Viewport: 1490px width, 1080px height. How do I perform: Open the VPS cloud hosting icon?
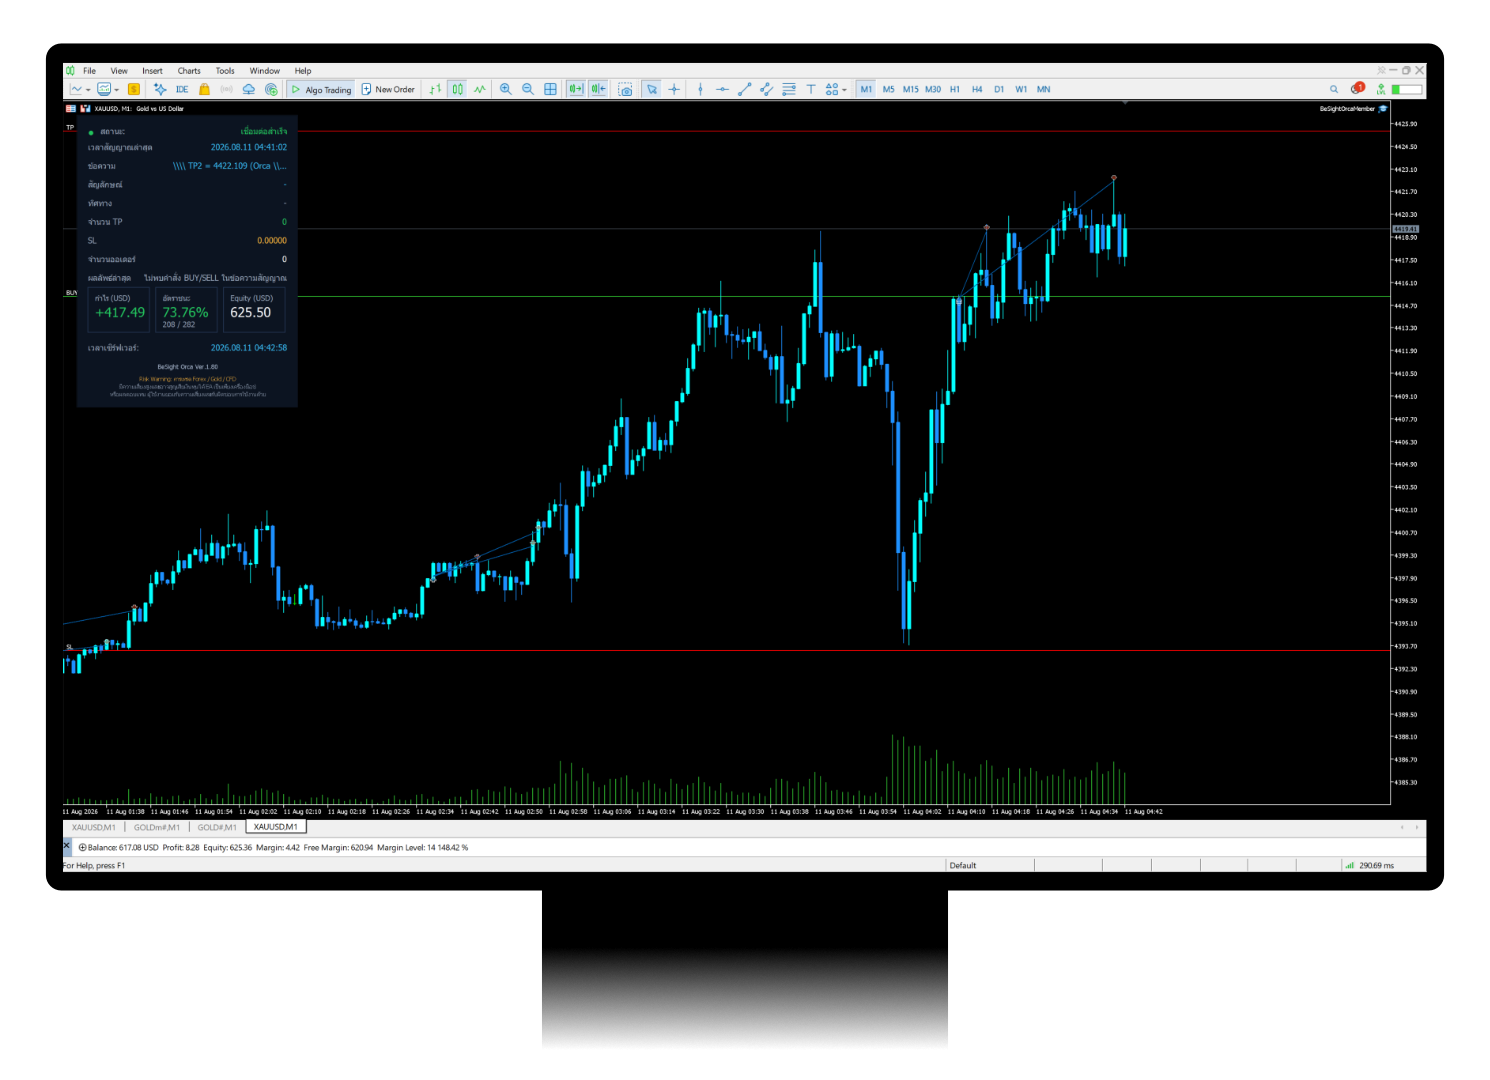click(249, 89)
